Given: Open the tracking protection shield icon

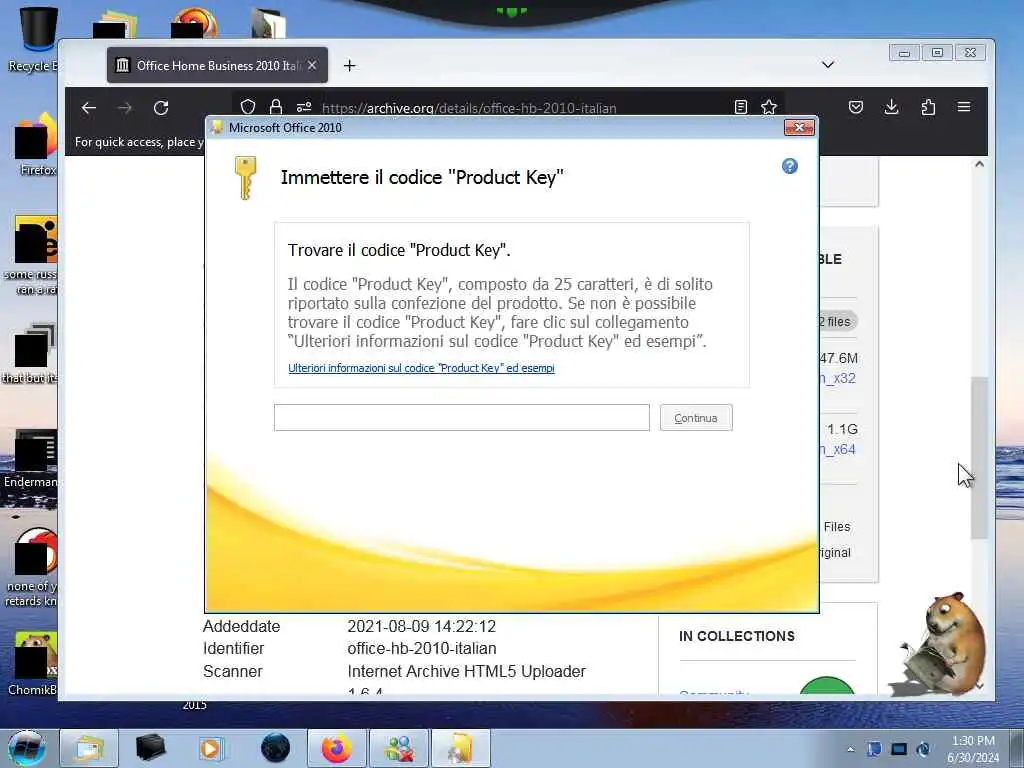Looking at the screenshot, I should click(248, 107).
